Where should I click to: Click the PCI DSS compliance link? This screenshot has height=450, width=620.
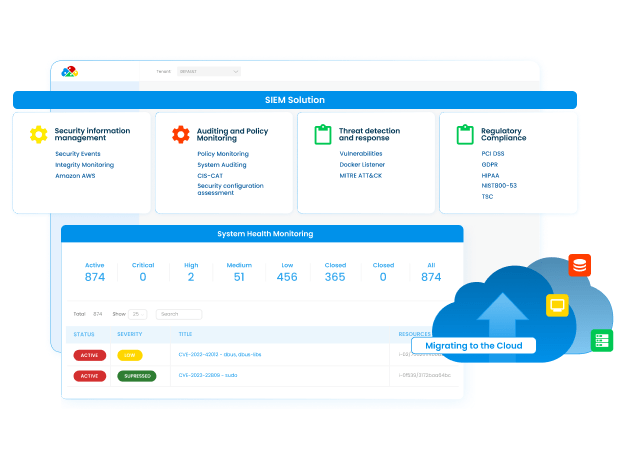(x=495, y=154)
